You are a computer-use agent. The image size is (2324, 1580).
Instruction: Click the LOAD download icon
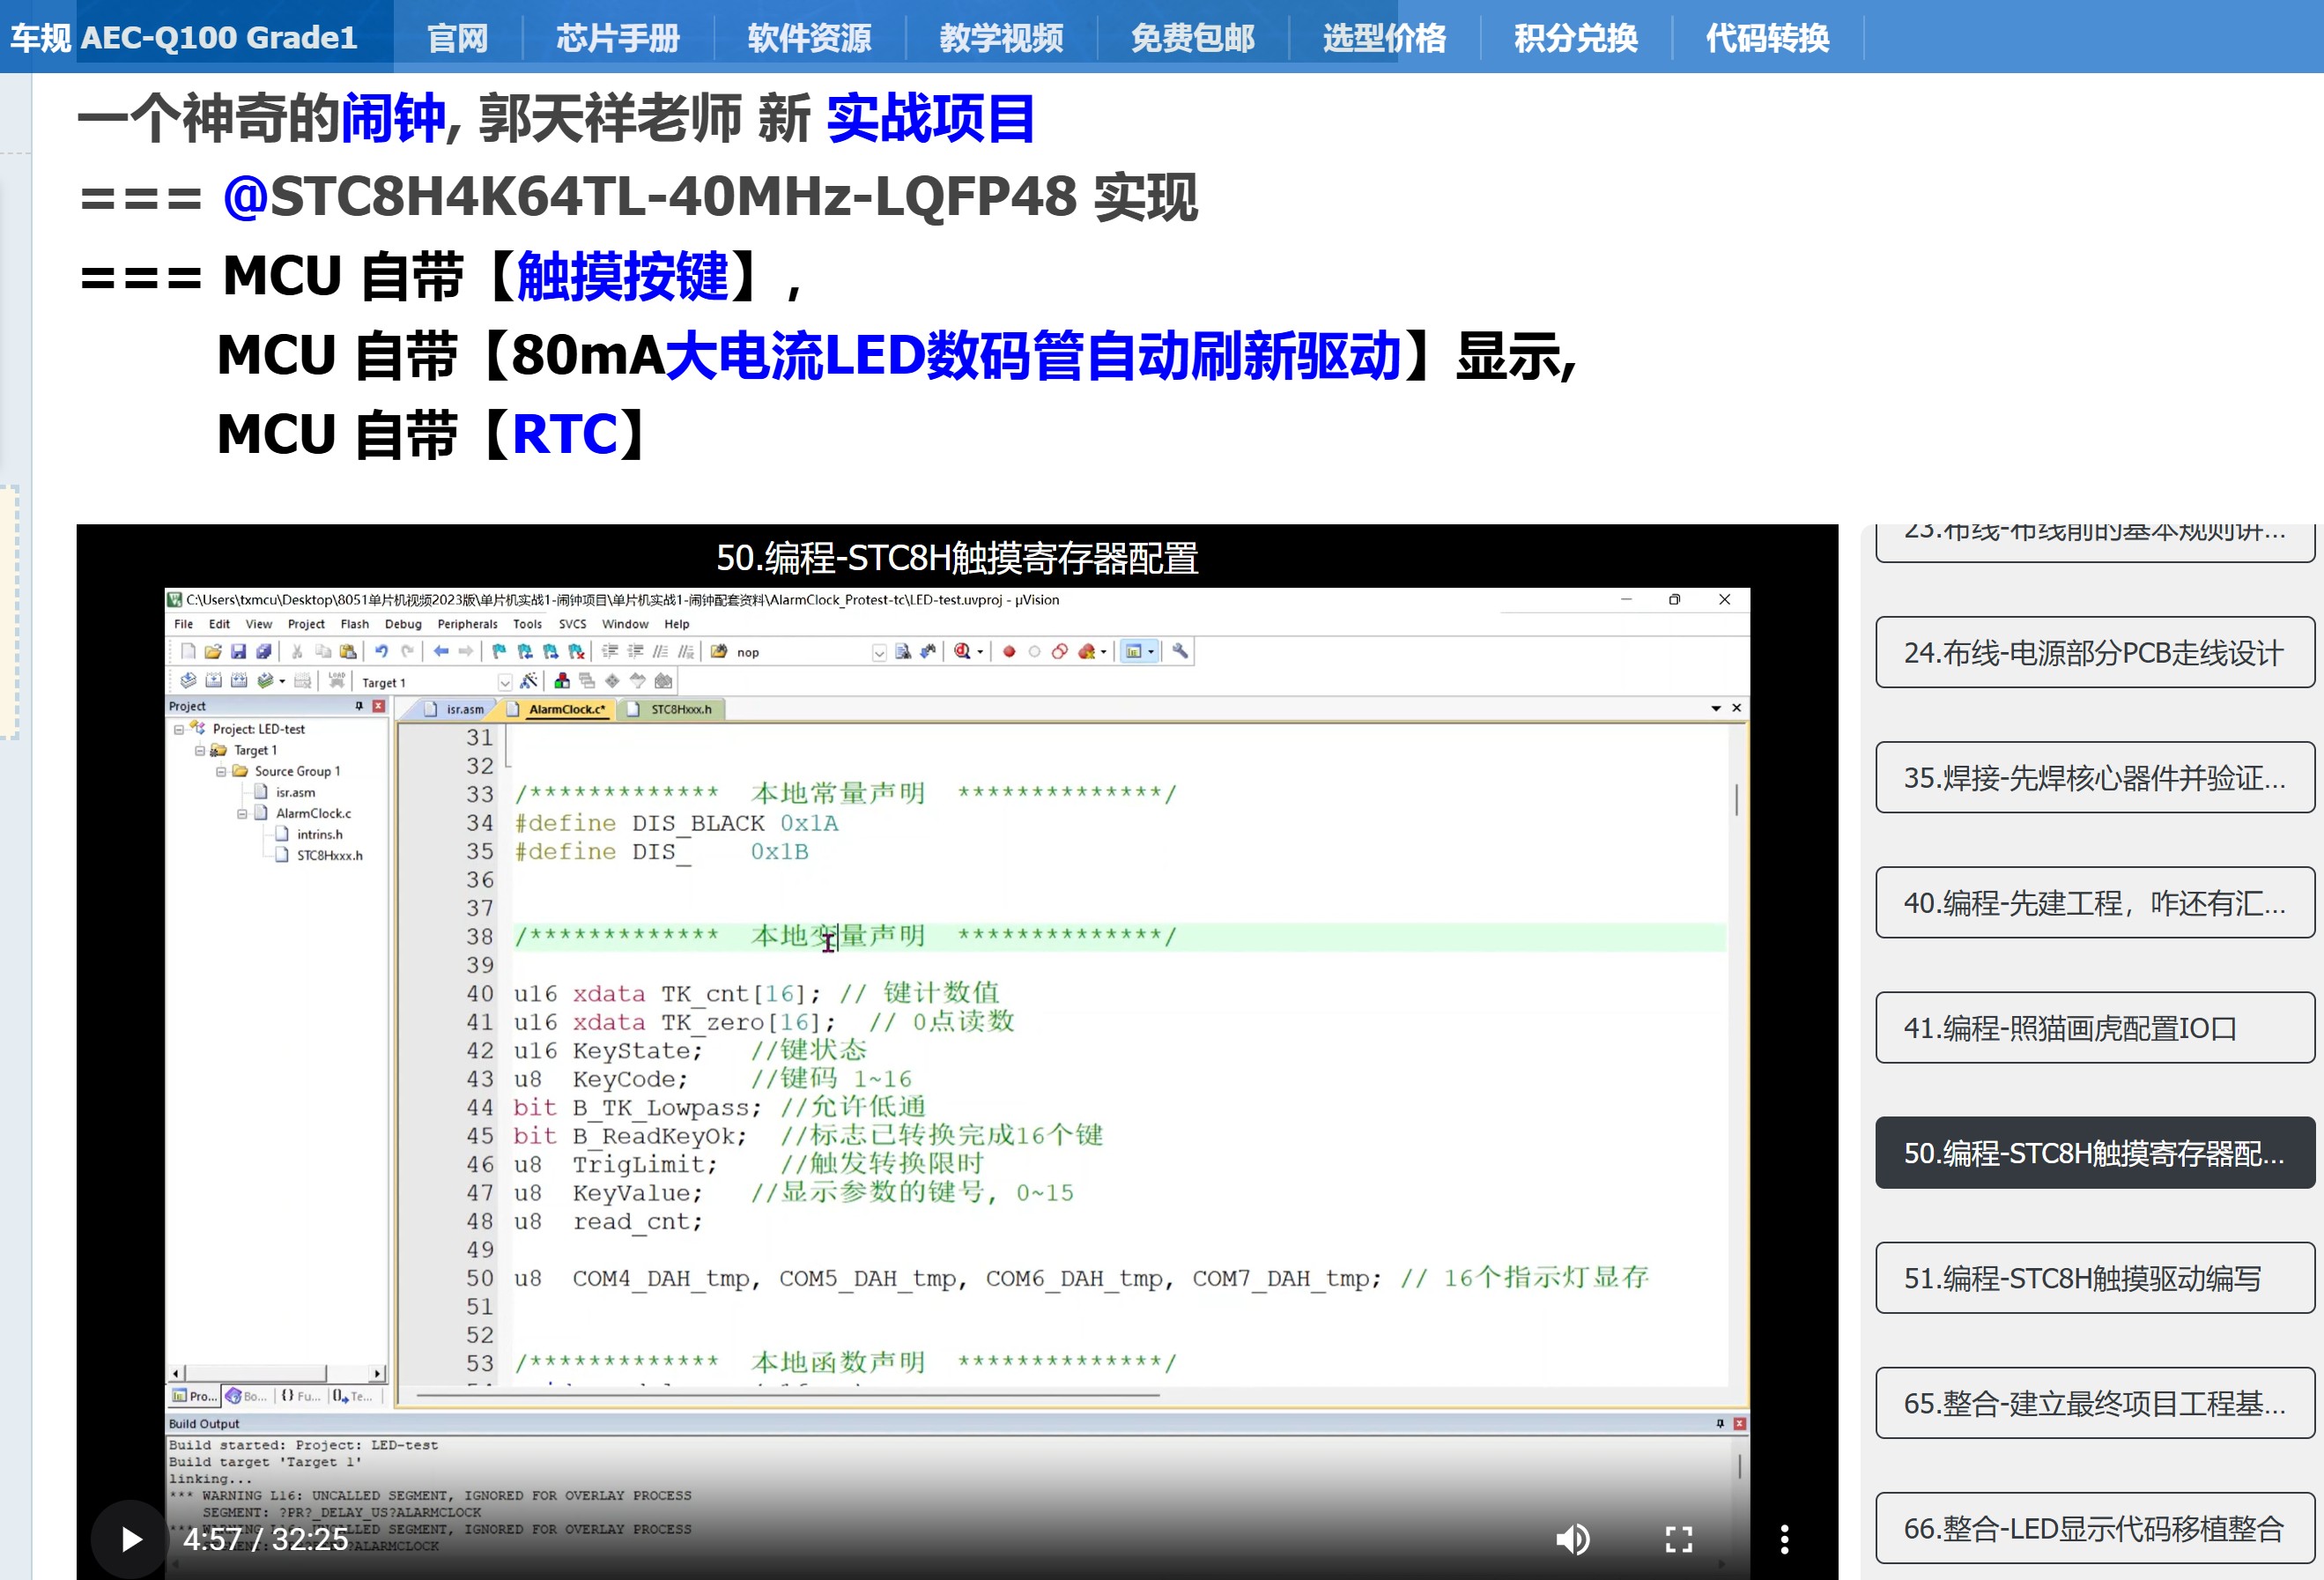point(337,681)
